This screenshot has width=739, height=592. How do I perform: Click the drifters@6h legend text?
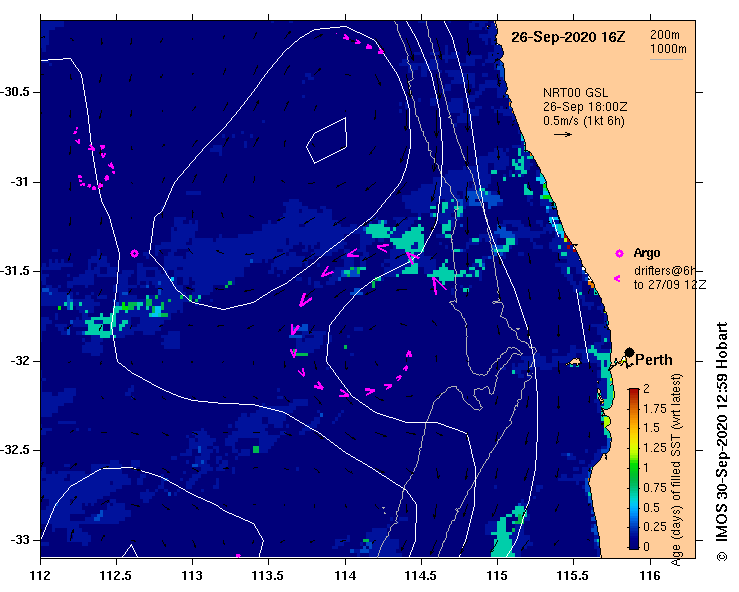tap(665, 271)
